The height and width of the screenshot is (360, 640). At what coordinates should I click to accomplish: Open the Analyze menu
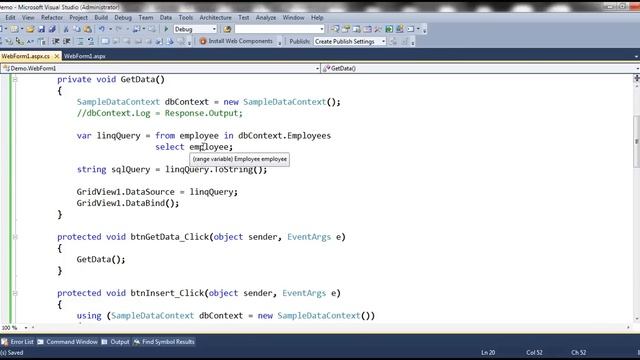pos(266,18)
